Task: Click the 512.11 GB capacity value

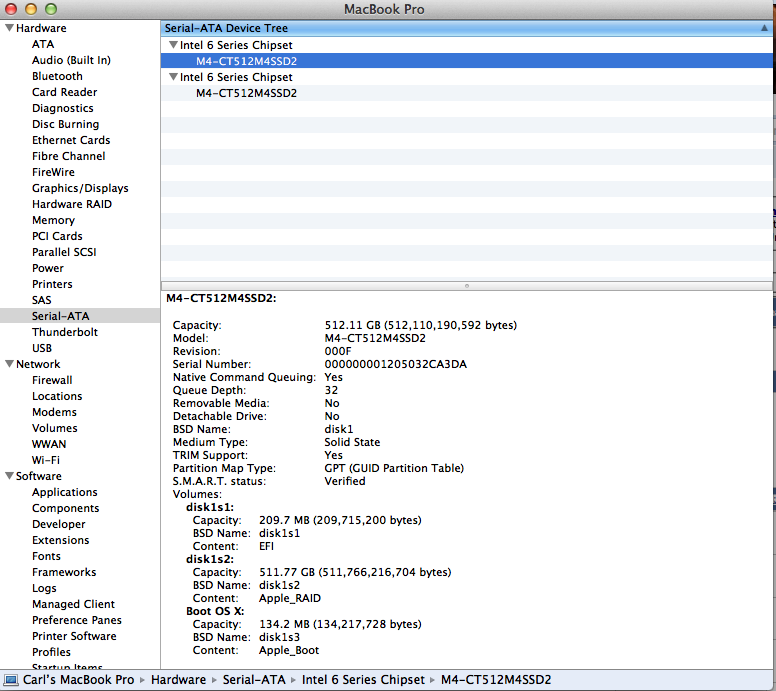Action: coord(421,325)
